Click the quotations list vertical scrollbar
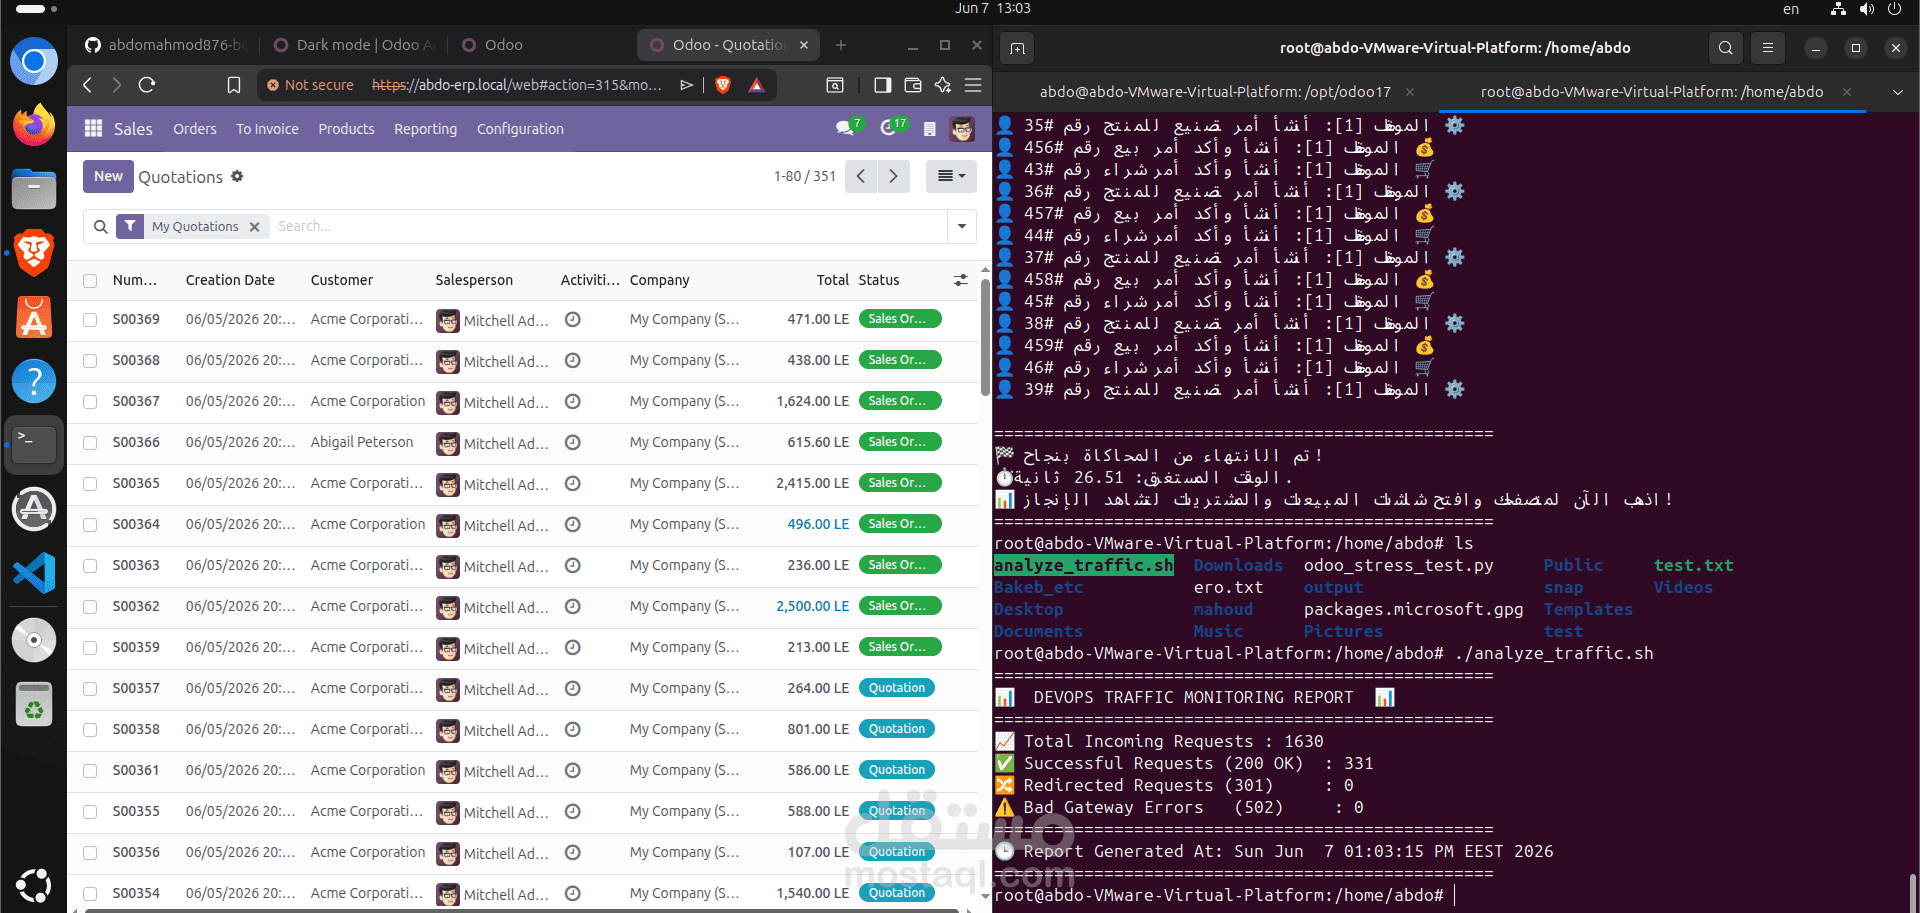The width and height of the screenshot is (1920, 913). pyautogui.click(x=985, y=337)
